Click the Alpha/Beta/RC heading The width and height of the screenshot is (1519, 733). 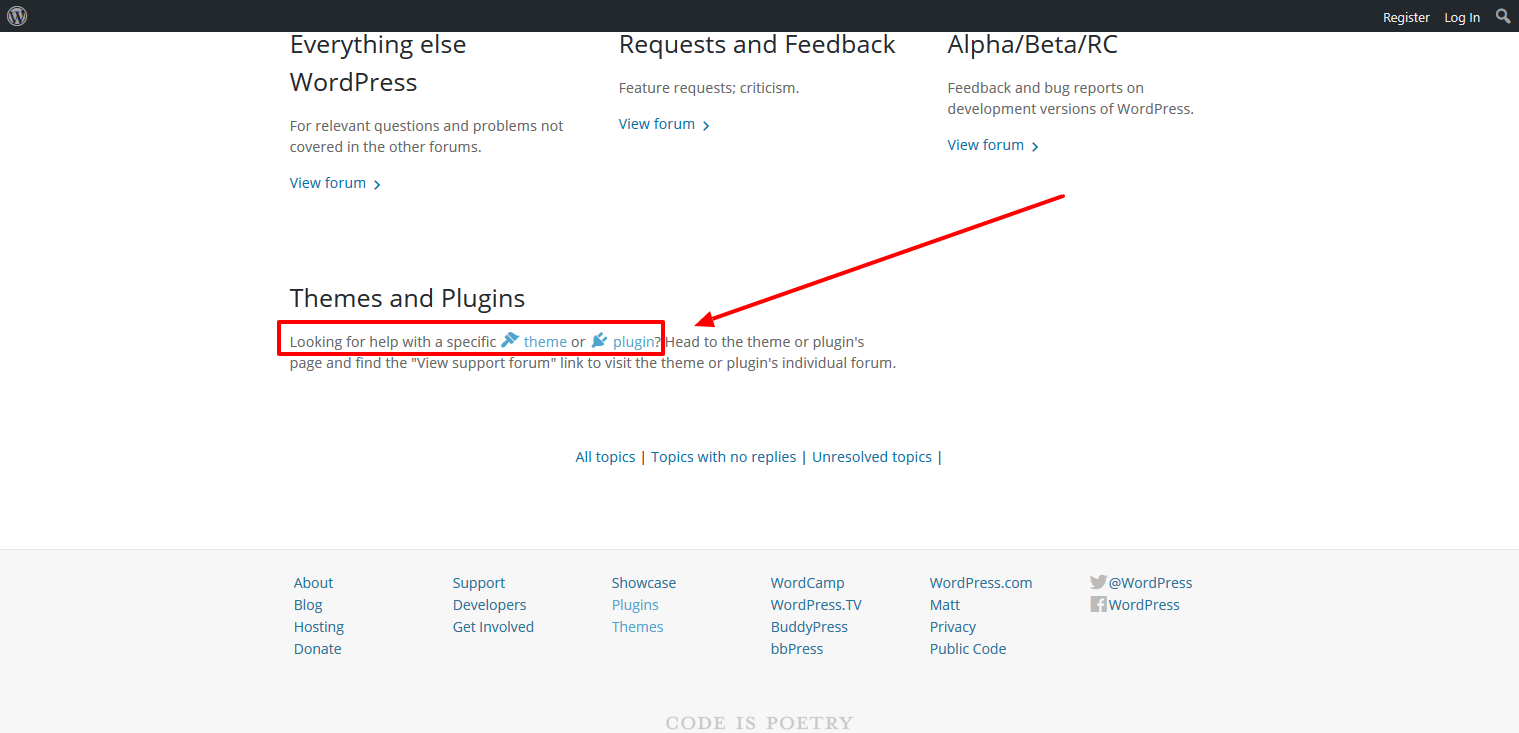pyautogui.click(x=1033, y=45)
